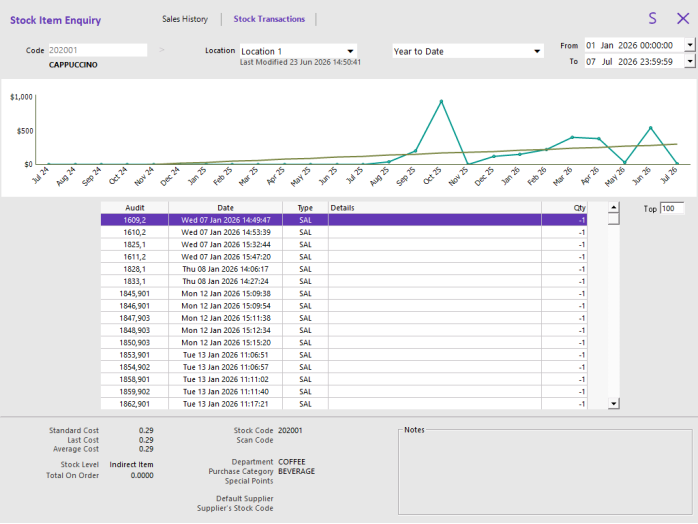Screen dimensions: 698x524
Task: Click the Last Modified timestamp text
Action: [300, 62]
